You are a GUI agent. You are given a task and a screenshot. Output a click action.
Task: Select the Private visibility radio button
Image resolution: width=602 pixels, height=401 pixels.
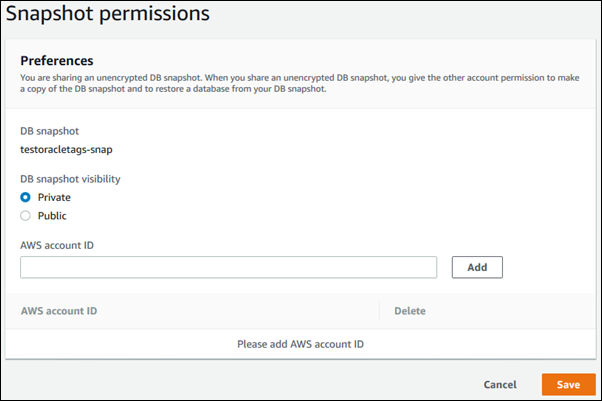[26, 197]
